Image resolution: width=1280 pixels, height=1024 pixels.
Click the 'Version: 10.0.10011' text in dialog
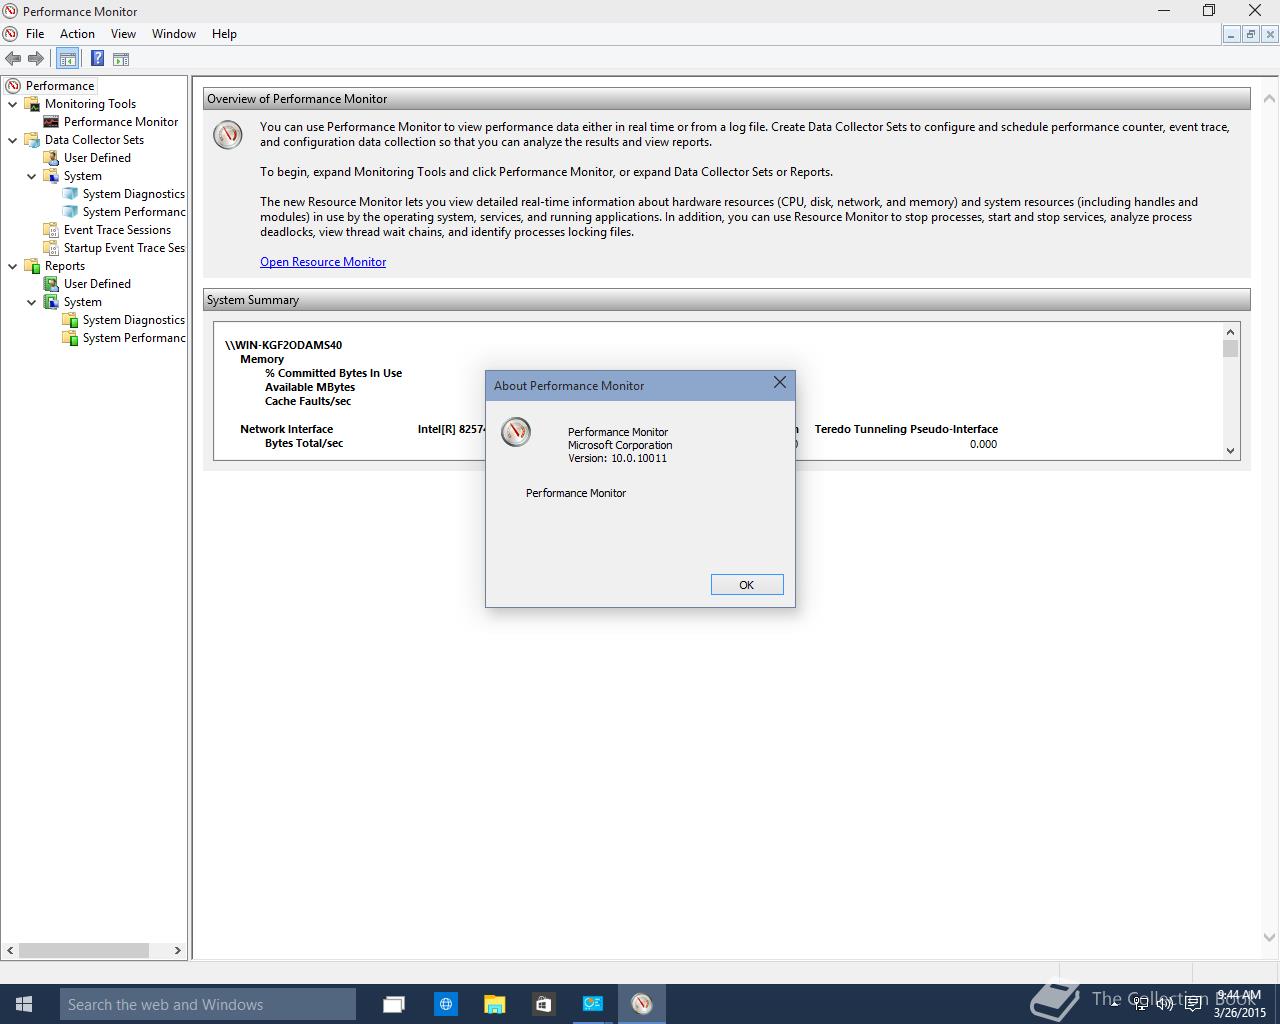(617, 458)
